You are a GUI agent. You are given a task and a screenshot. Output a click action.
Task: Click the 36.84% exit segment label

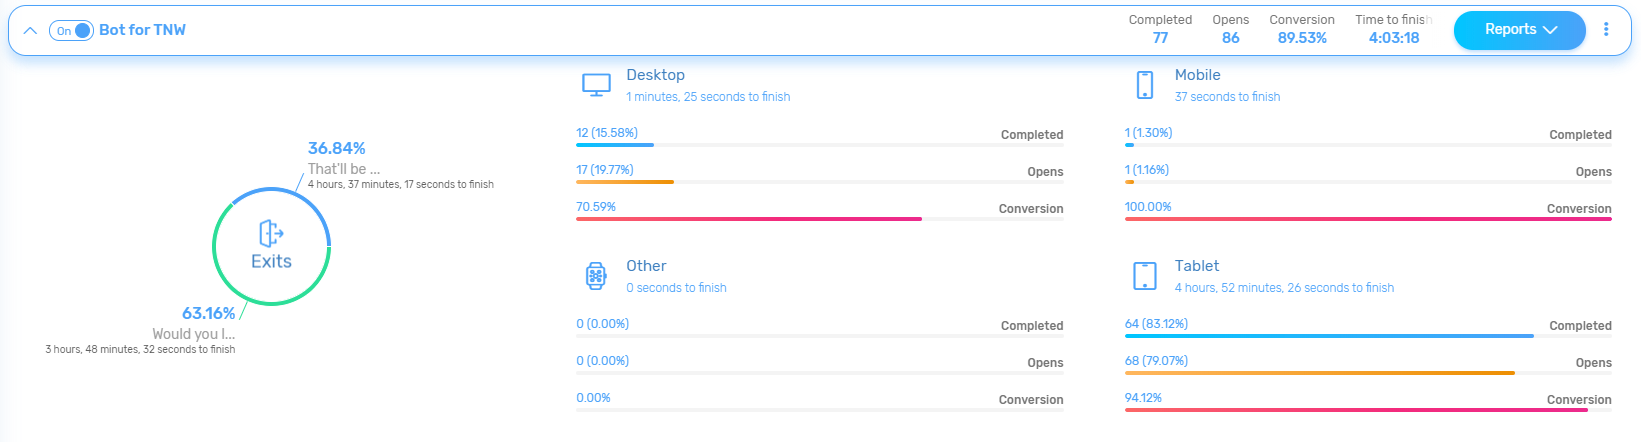[336, 148]
